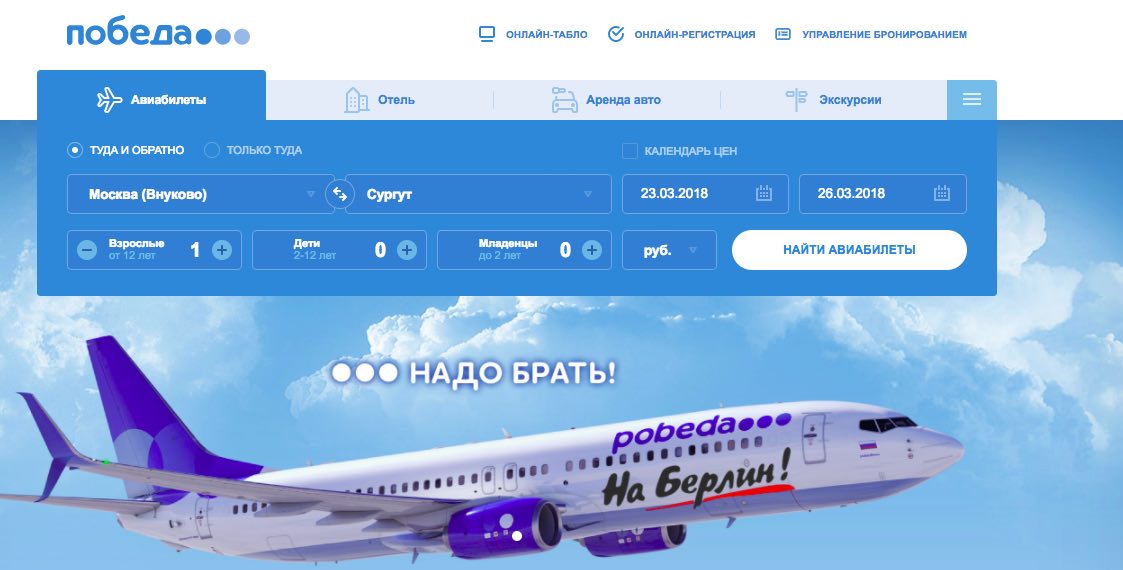1123x570 pixels.
Task: Click the return date calendar icon
Action: [942, 193]
